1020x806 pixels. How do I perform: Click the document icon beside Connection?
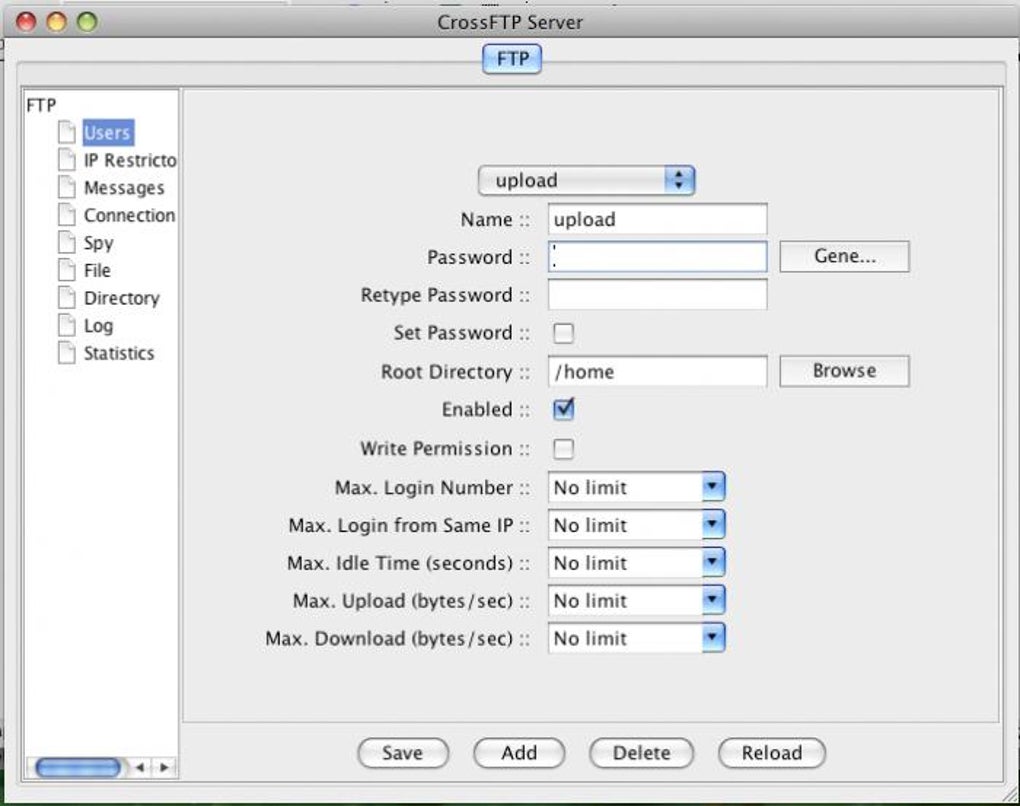tap(66, 215)
